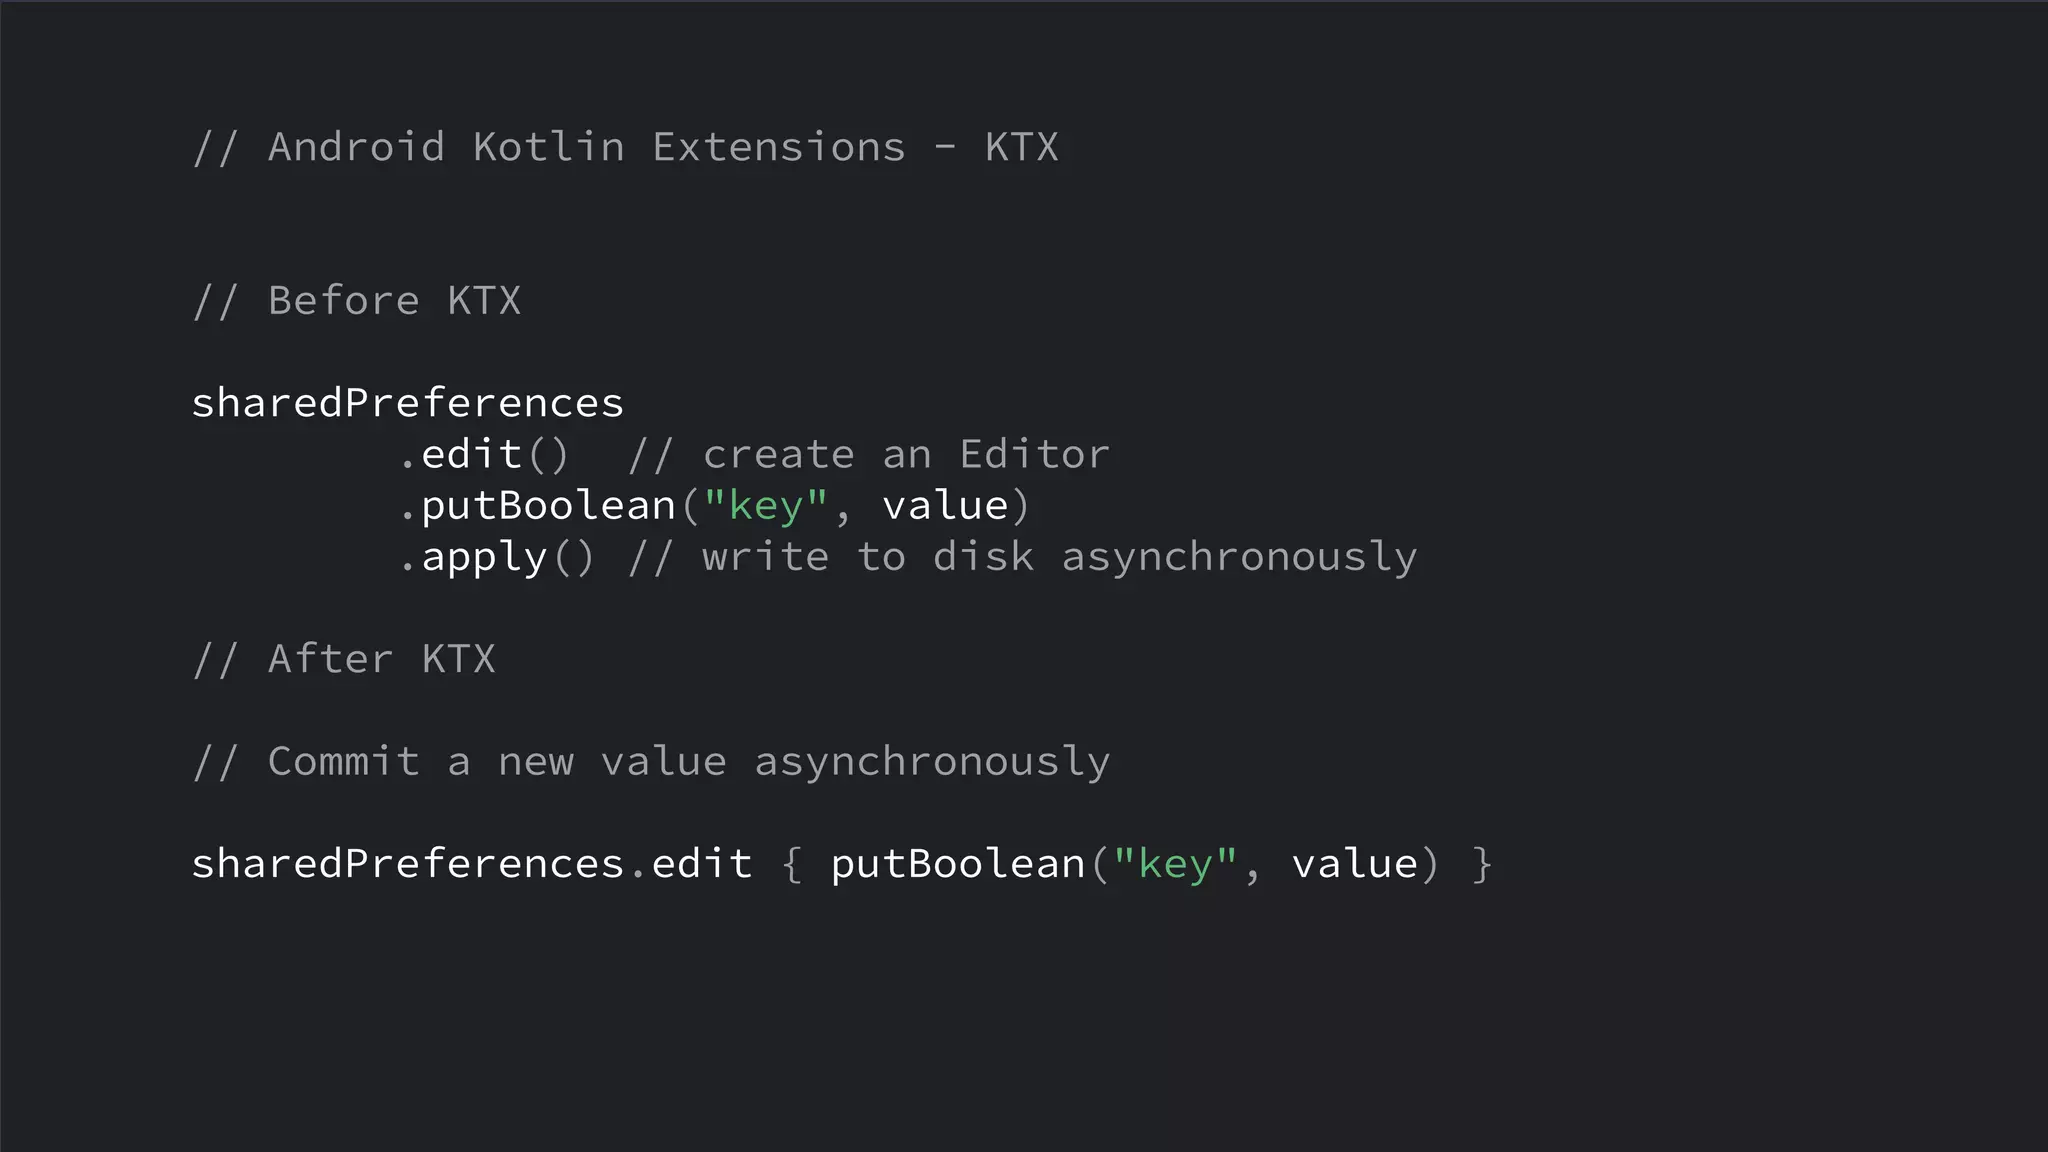The image size is (2048, 1152).
Task: Click the standalone "sharedPreferences" line
Action: tap(407, 405)
